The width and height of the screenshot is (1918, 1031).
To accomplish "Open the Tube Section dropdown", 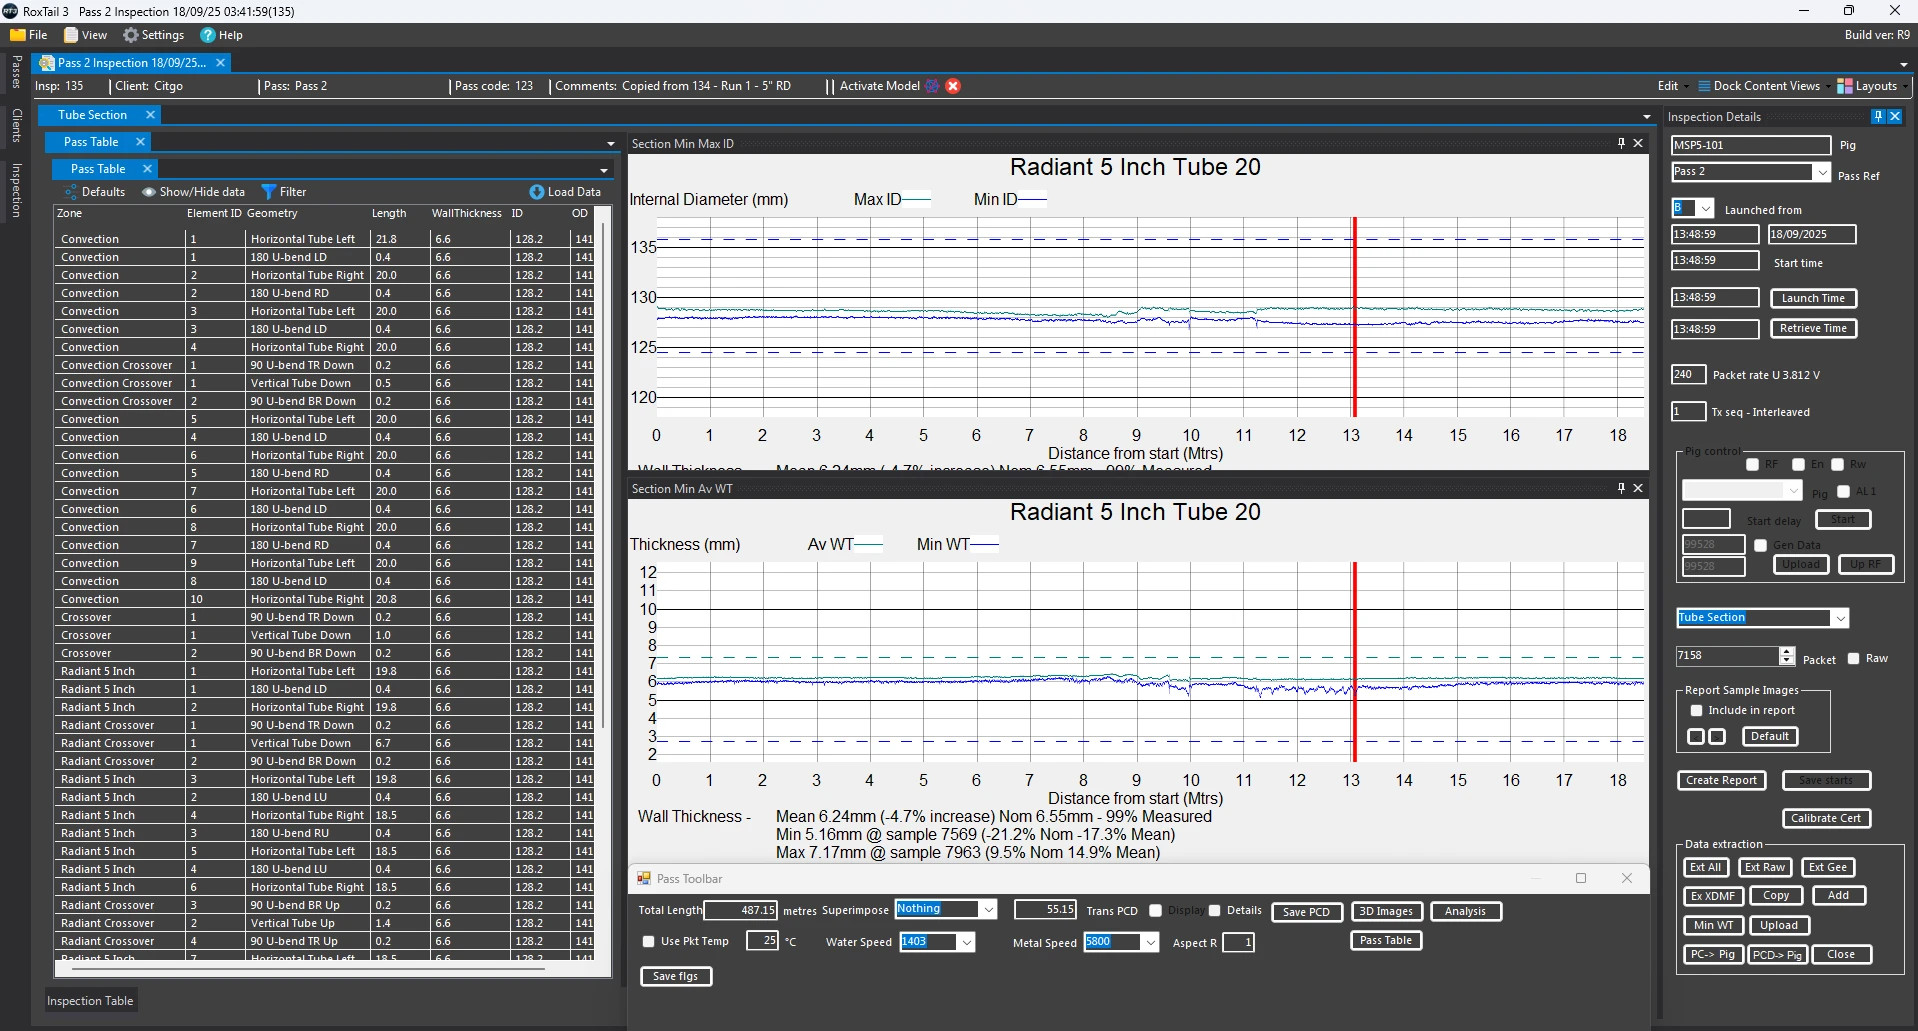I will click(x=1840, y=618).
